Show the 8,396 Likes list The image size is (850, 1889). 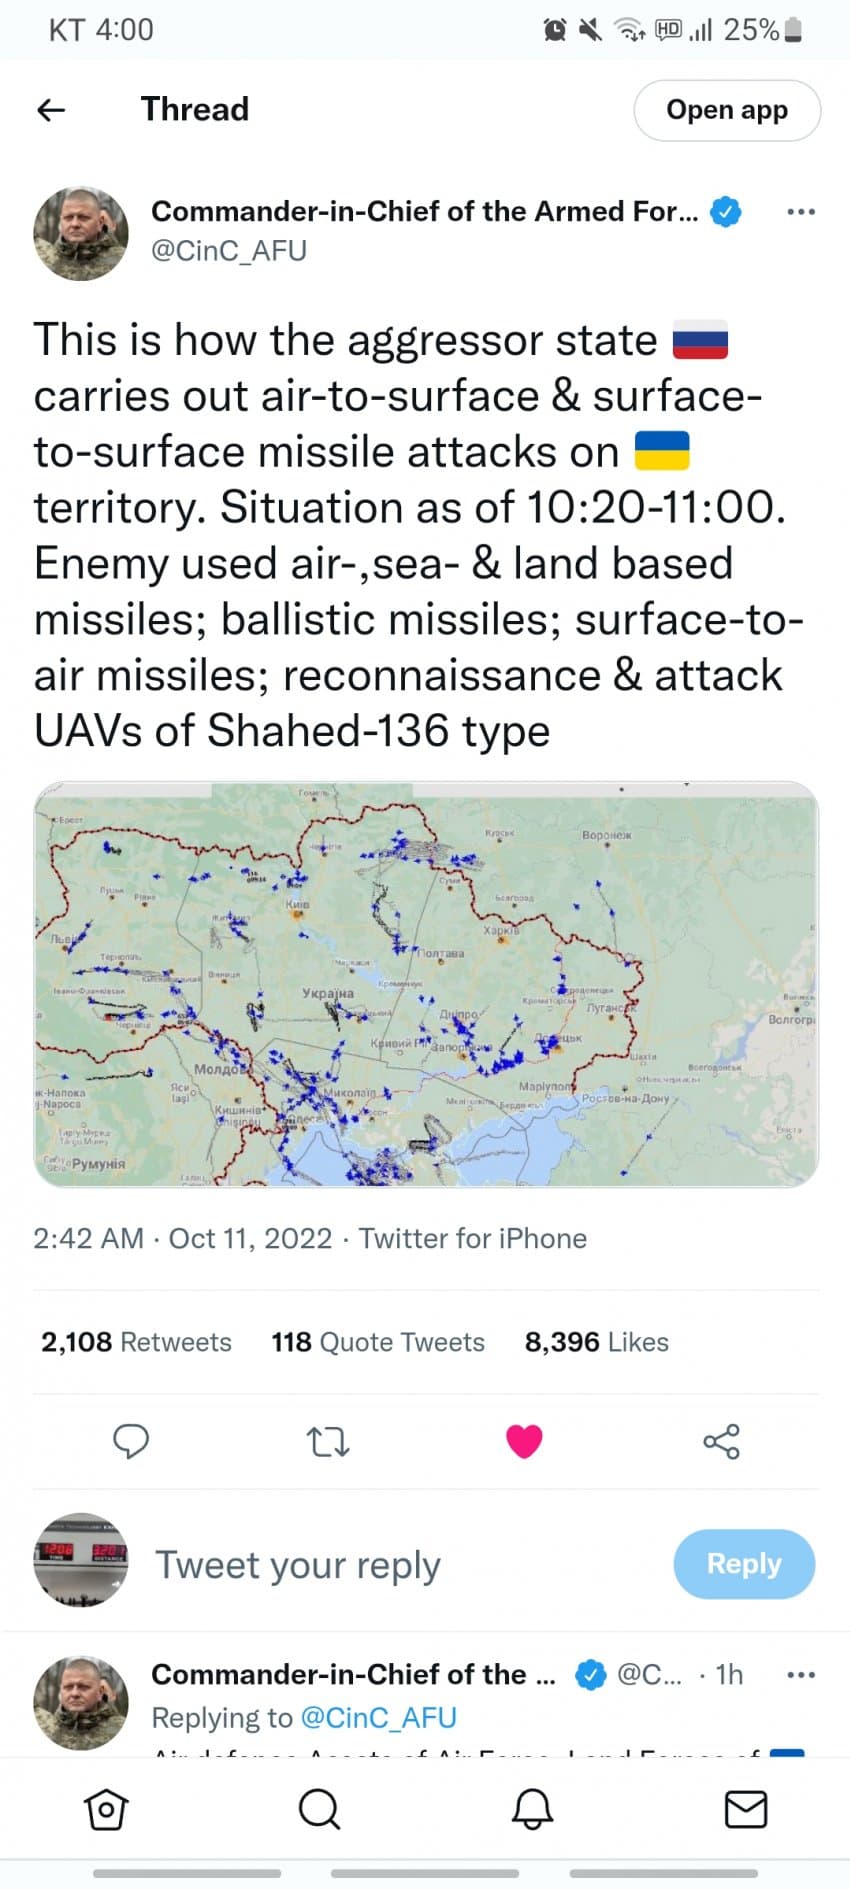point(596,1342)
